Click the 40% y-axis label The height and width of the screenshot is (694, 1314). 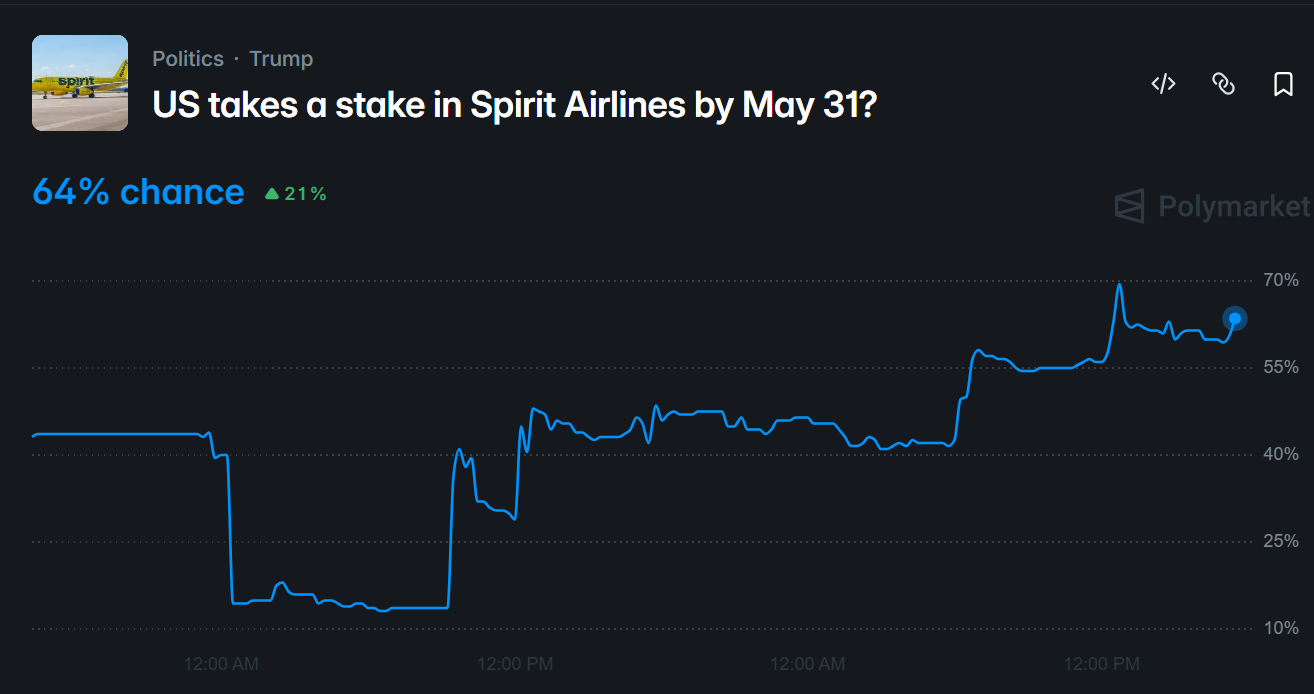click(1281, 454)
